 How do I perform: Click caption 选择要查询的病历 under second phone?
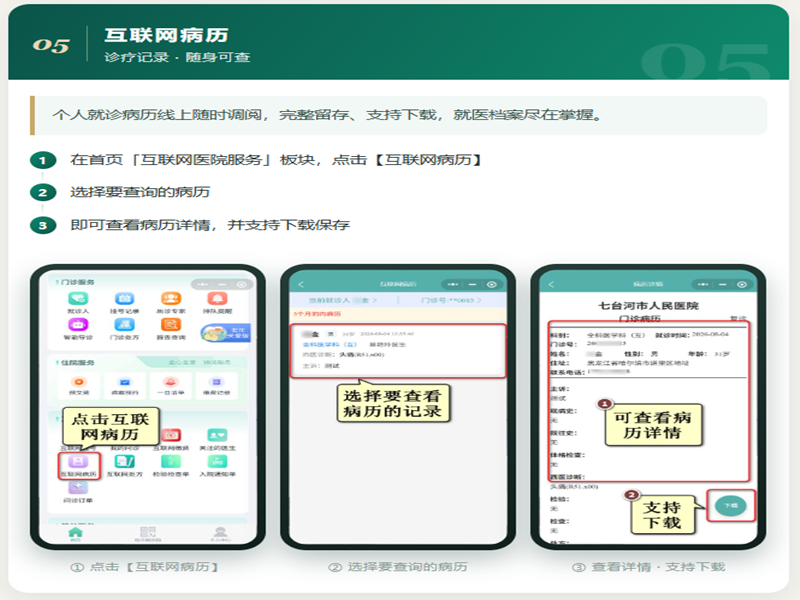[398, 567]
